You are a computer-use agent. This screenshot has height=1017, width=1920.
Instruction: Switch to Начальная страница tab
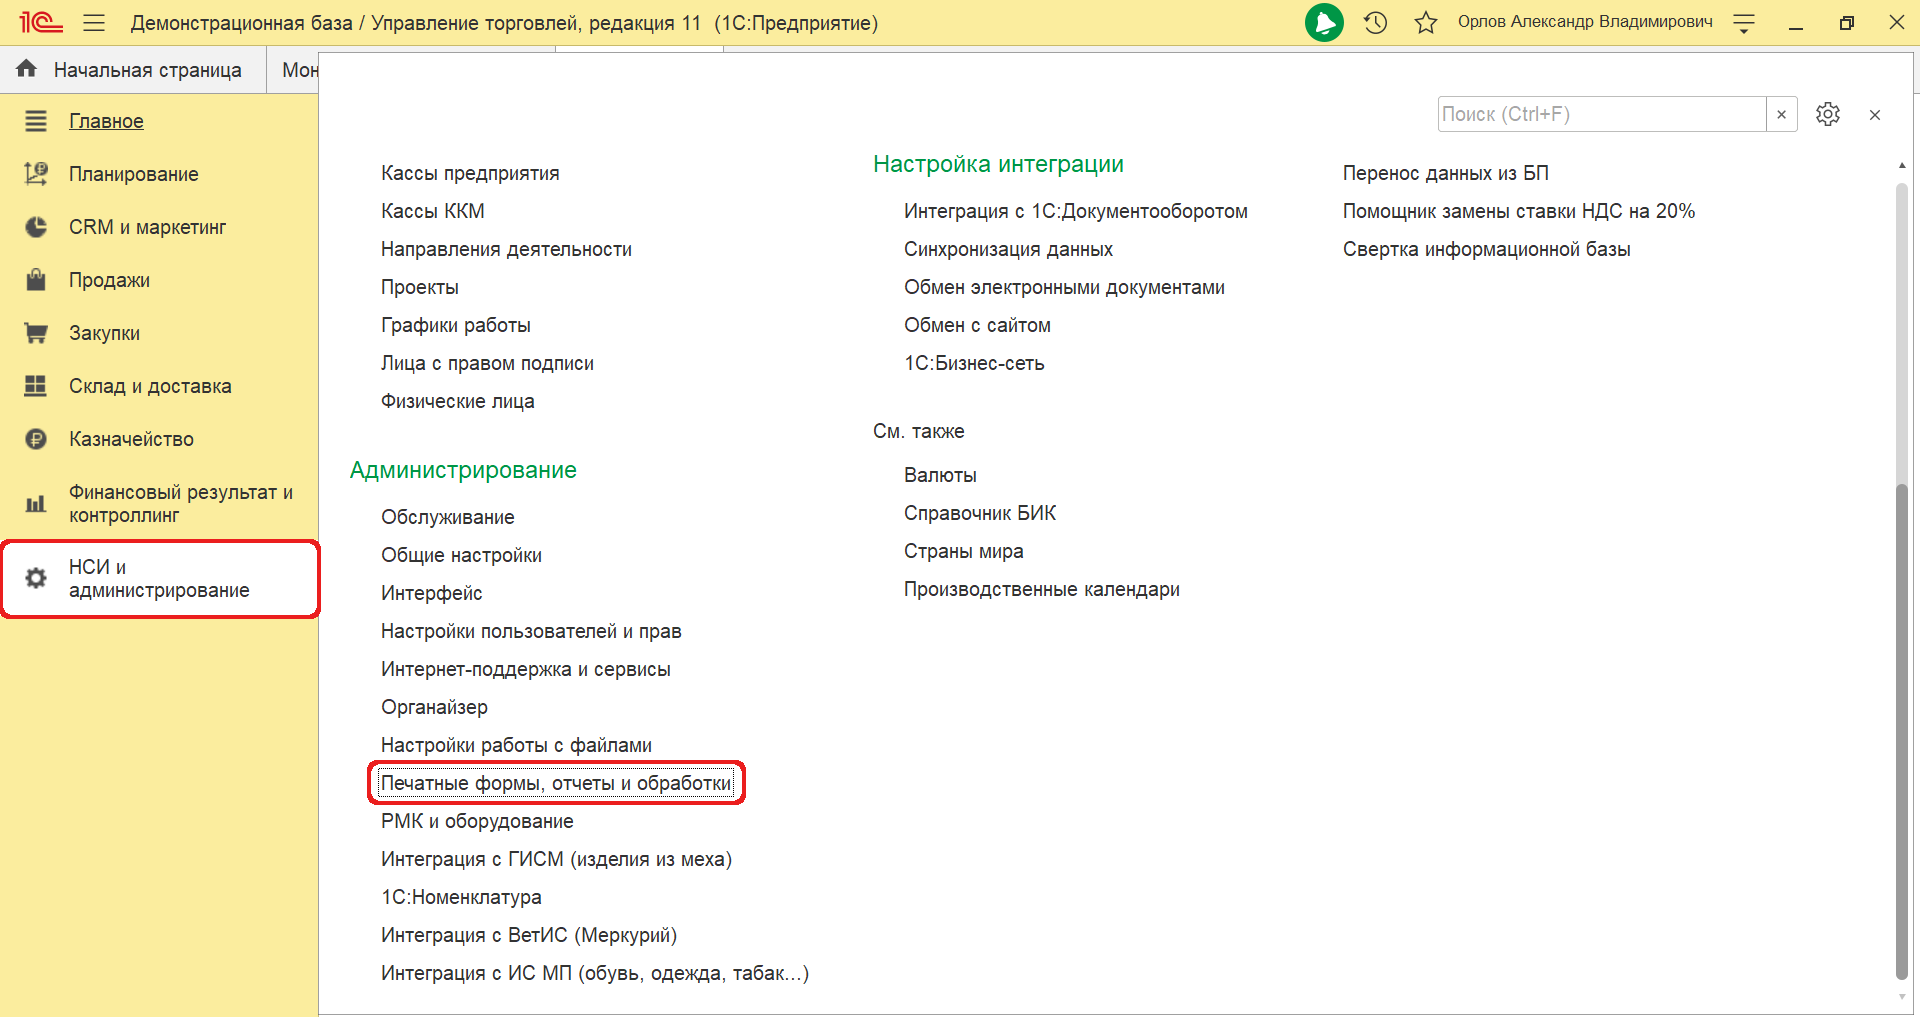tap(133, 70)
